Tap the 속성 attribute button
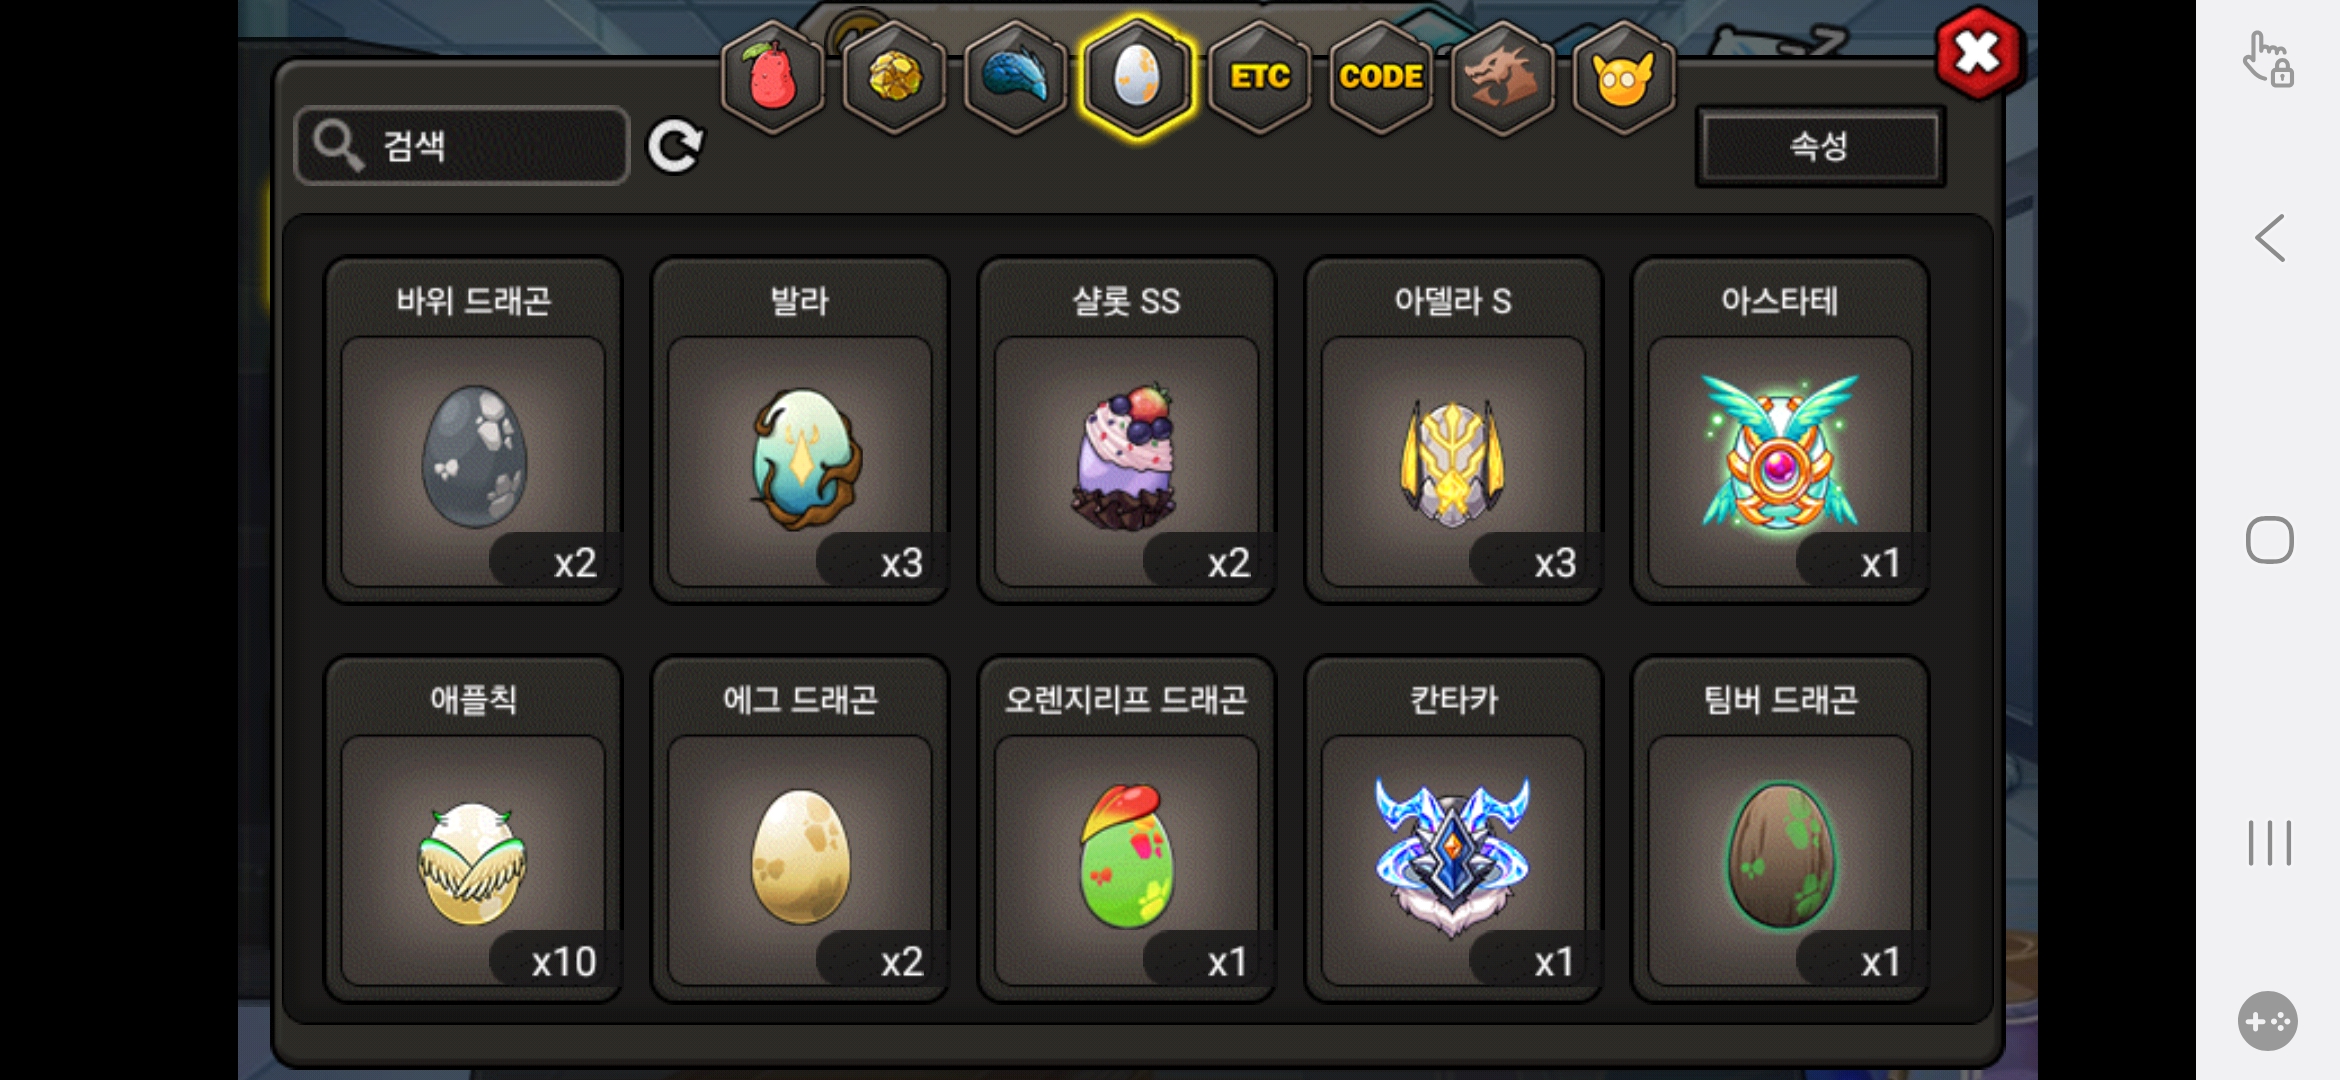 pyautogui.click(x=1820, y=146)
